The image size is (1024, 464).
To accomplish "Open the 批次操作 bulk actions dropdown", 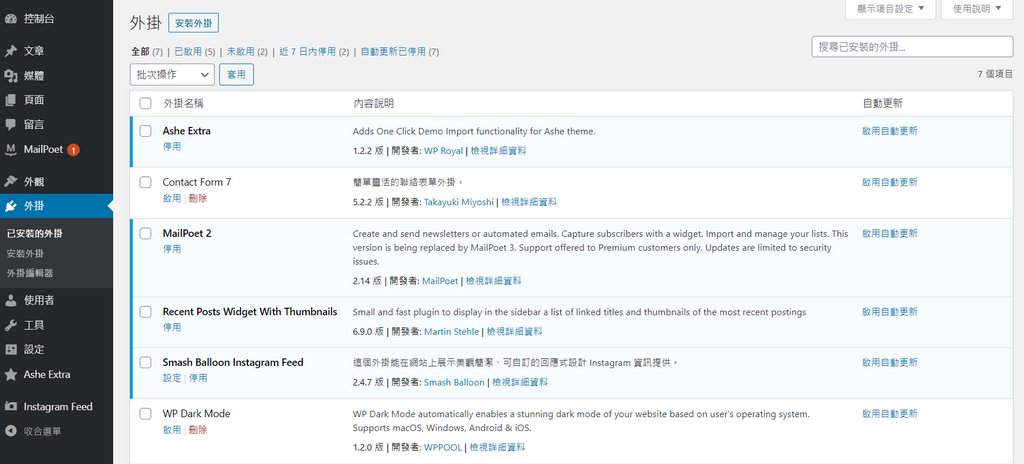I will 172,74.
